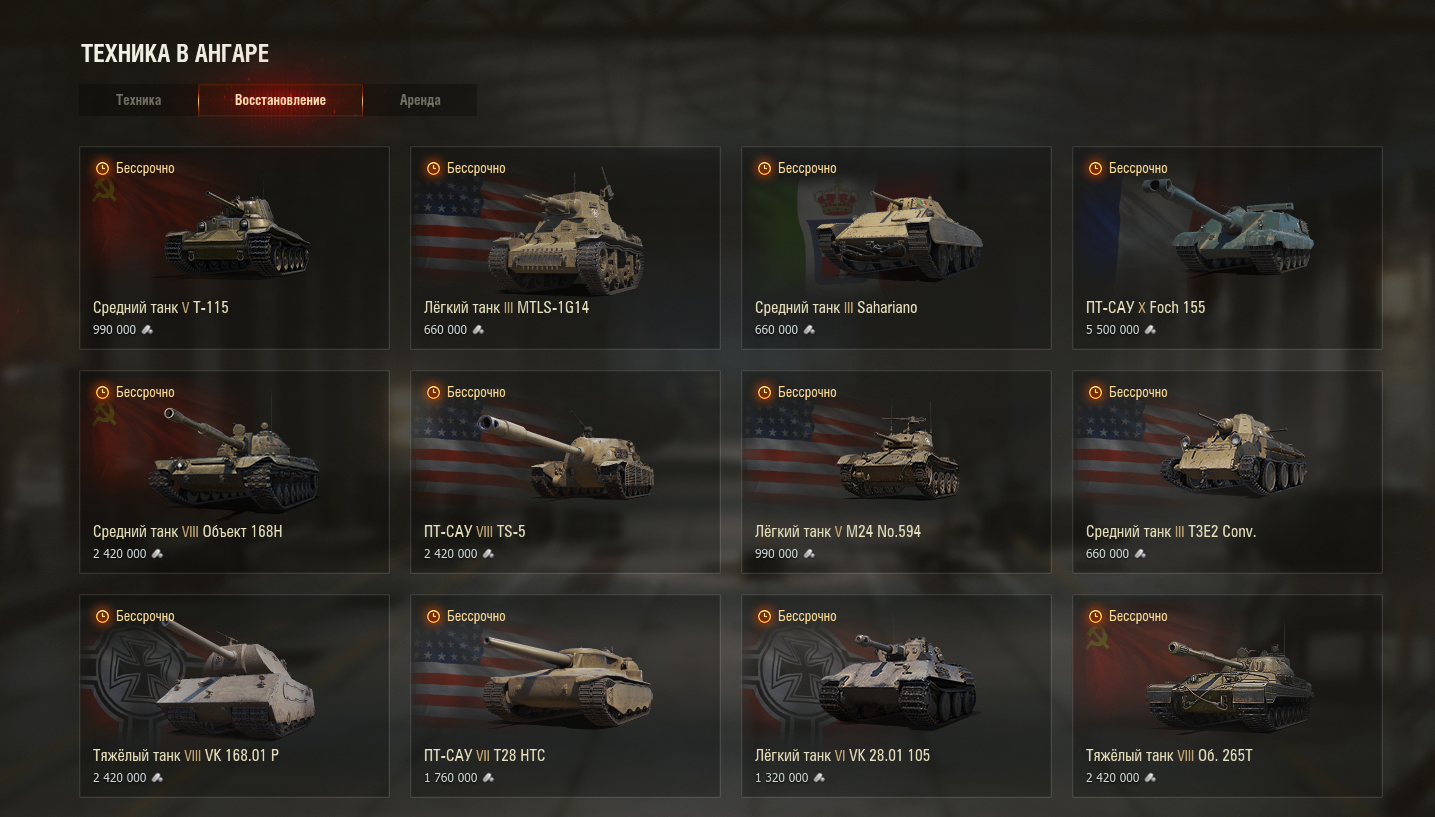The width and height of the screenshot is (1435, 817).
Task: Click the credits icon under Об. 265Т price
Action: [1150, 778]
